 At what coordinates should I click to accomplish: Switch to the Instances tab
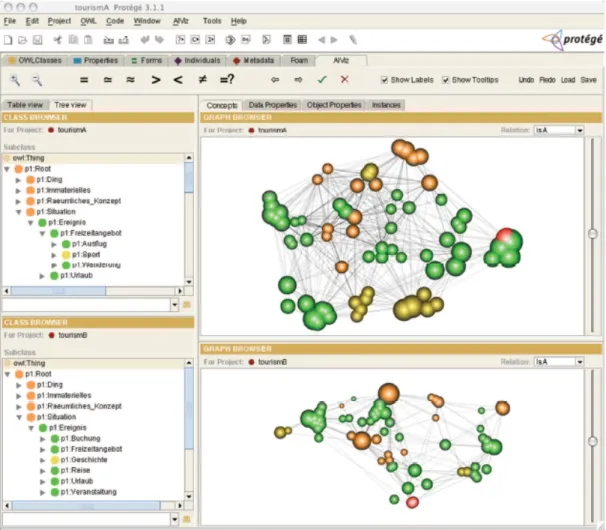(386, 105)
